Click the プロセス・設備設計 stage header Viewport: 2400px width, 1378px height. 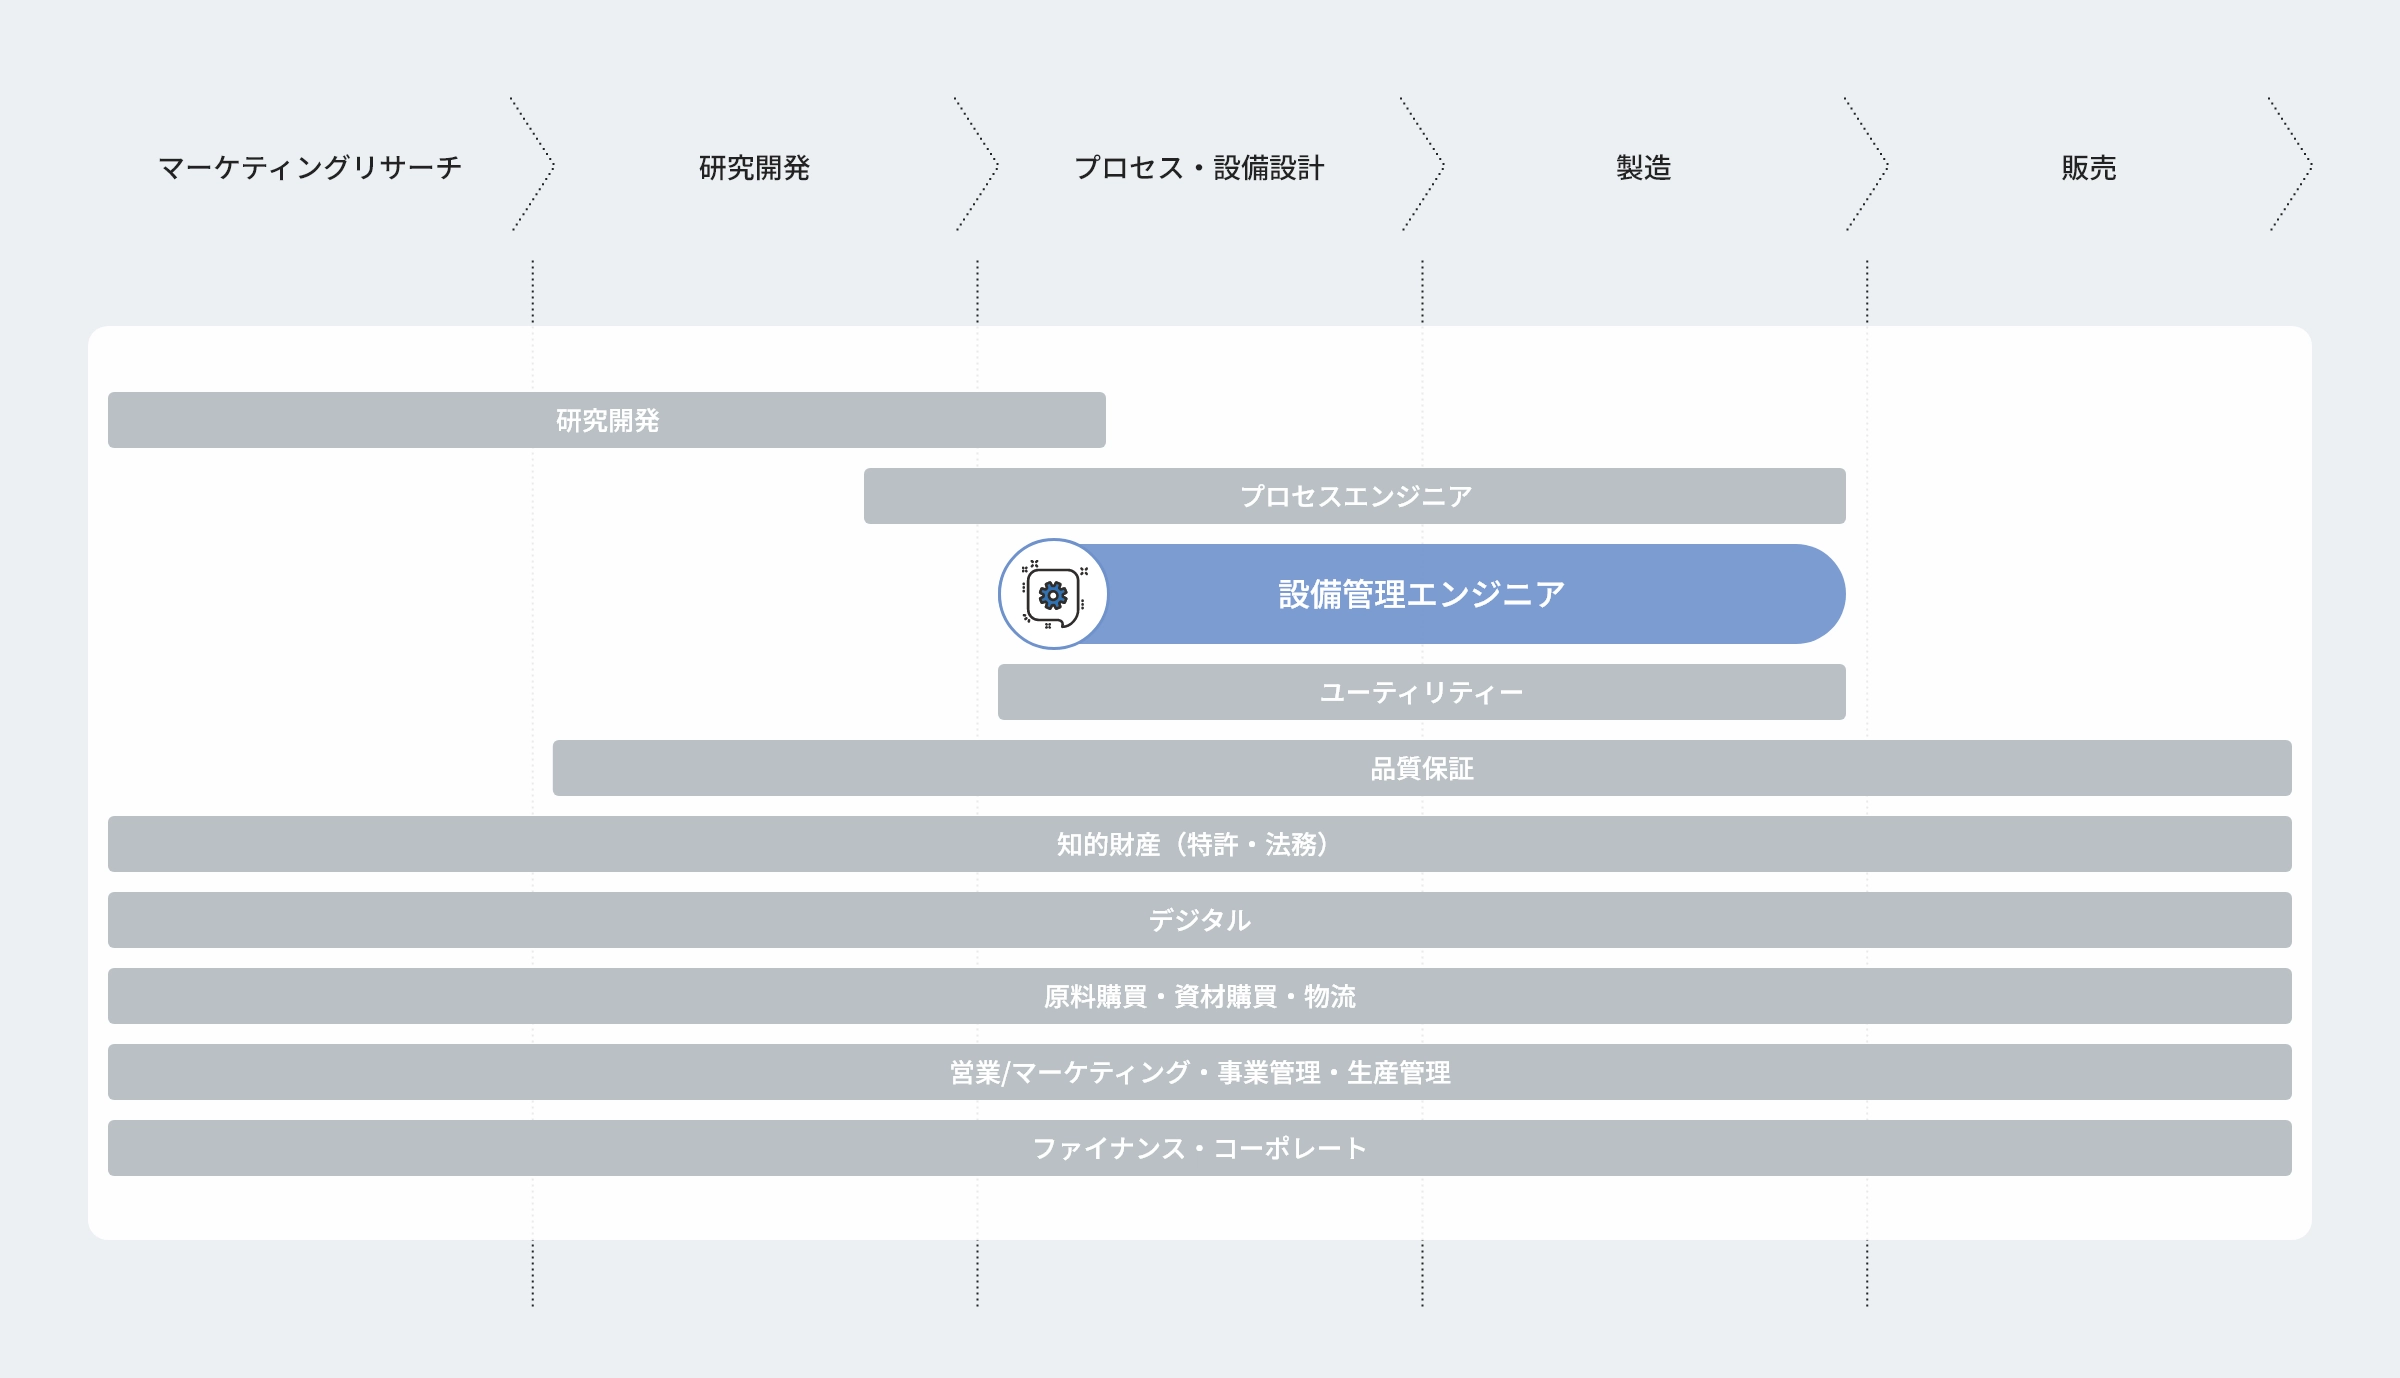(1199, 167)
